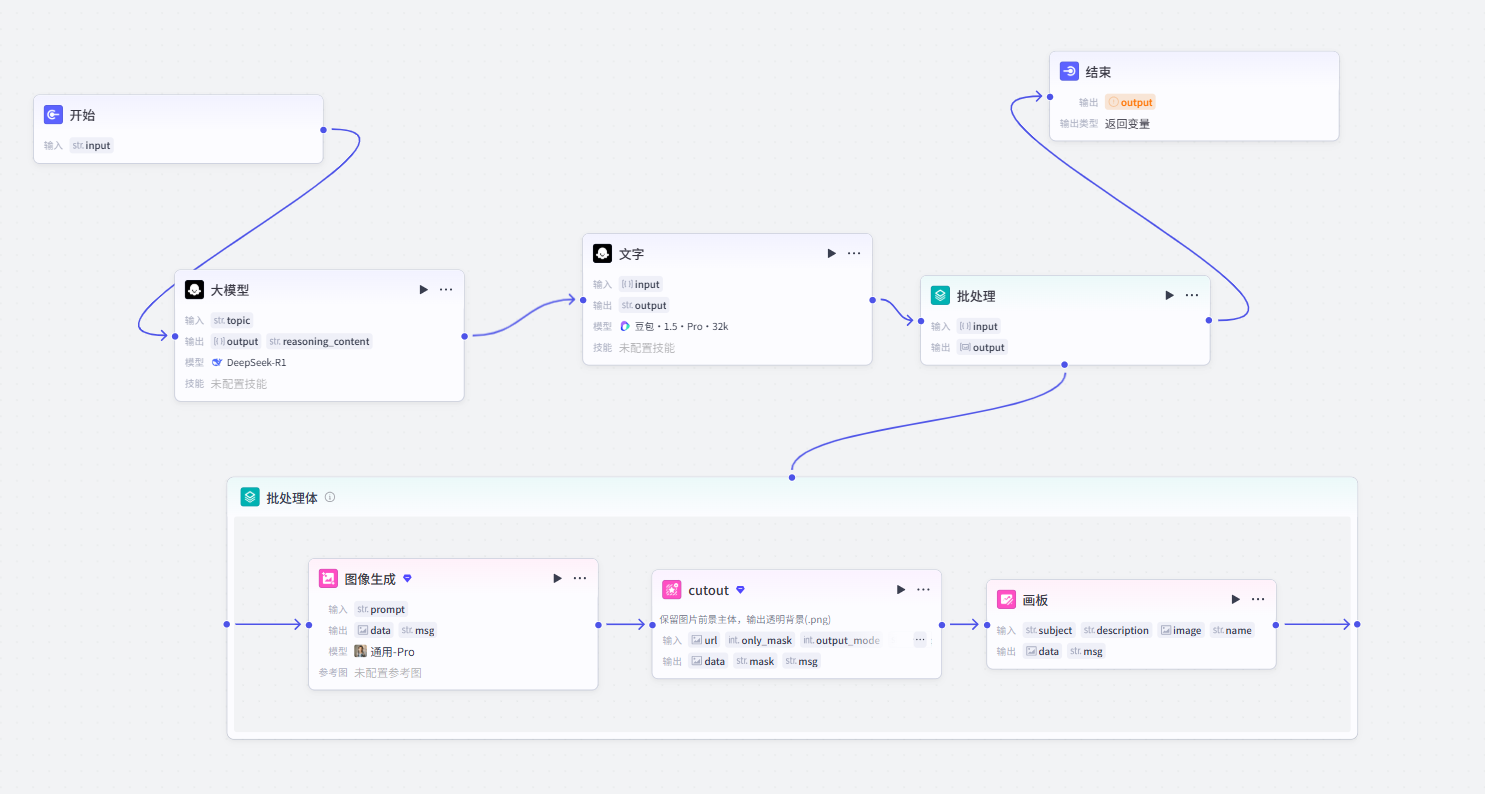
Task: Run the 大模型 node with play button
Action: 423,290
